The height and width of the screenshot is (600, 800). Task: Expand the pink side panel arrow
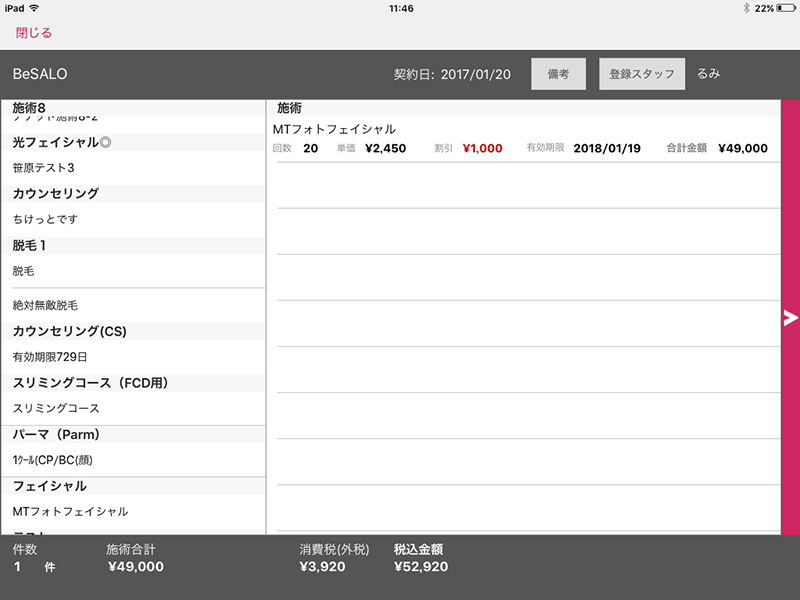coord(790,318)
